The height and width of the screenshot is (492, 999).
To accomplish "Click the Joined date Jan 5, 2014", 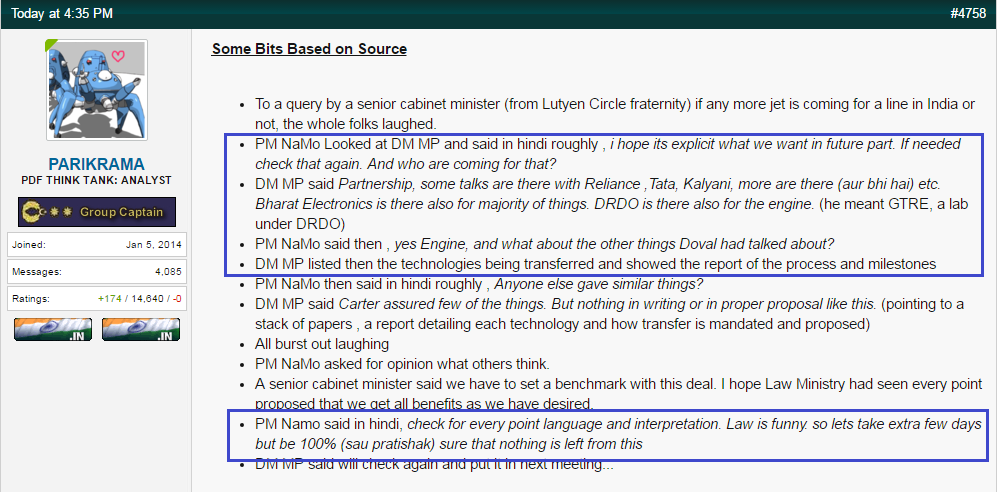I will click(154, 245).
